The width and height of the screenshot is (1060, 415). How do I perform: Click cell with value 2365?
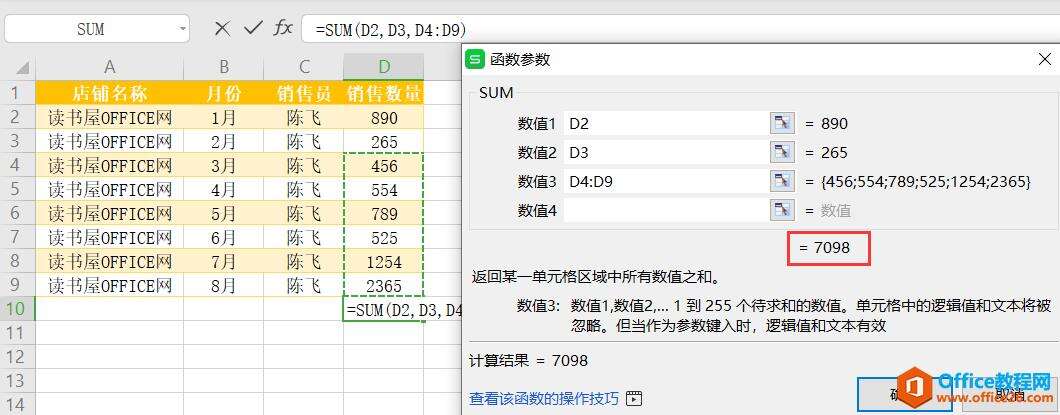coord(384,286)
